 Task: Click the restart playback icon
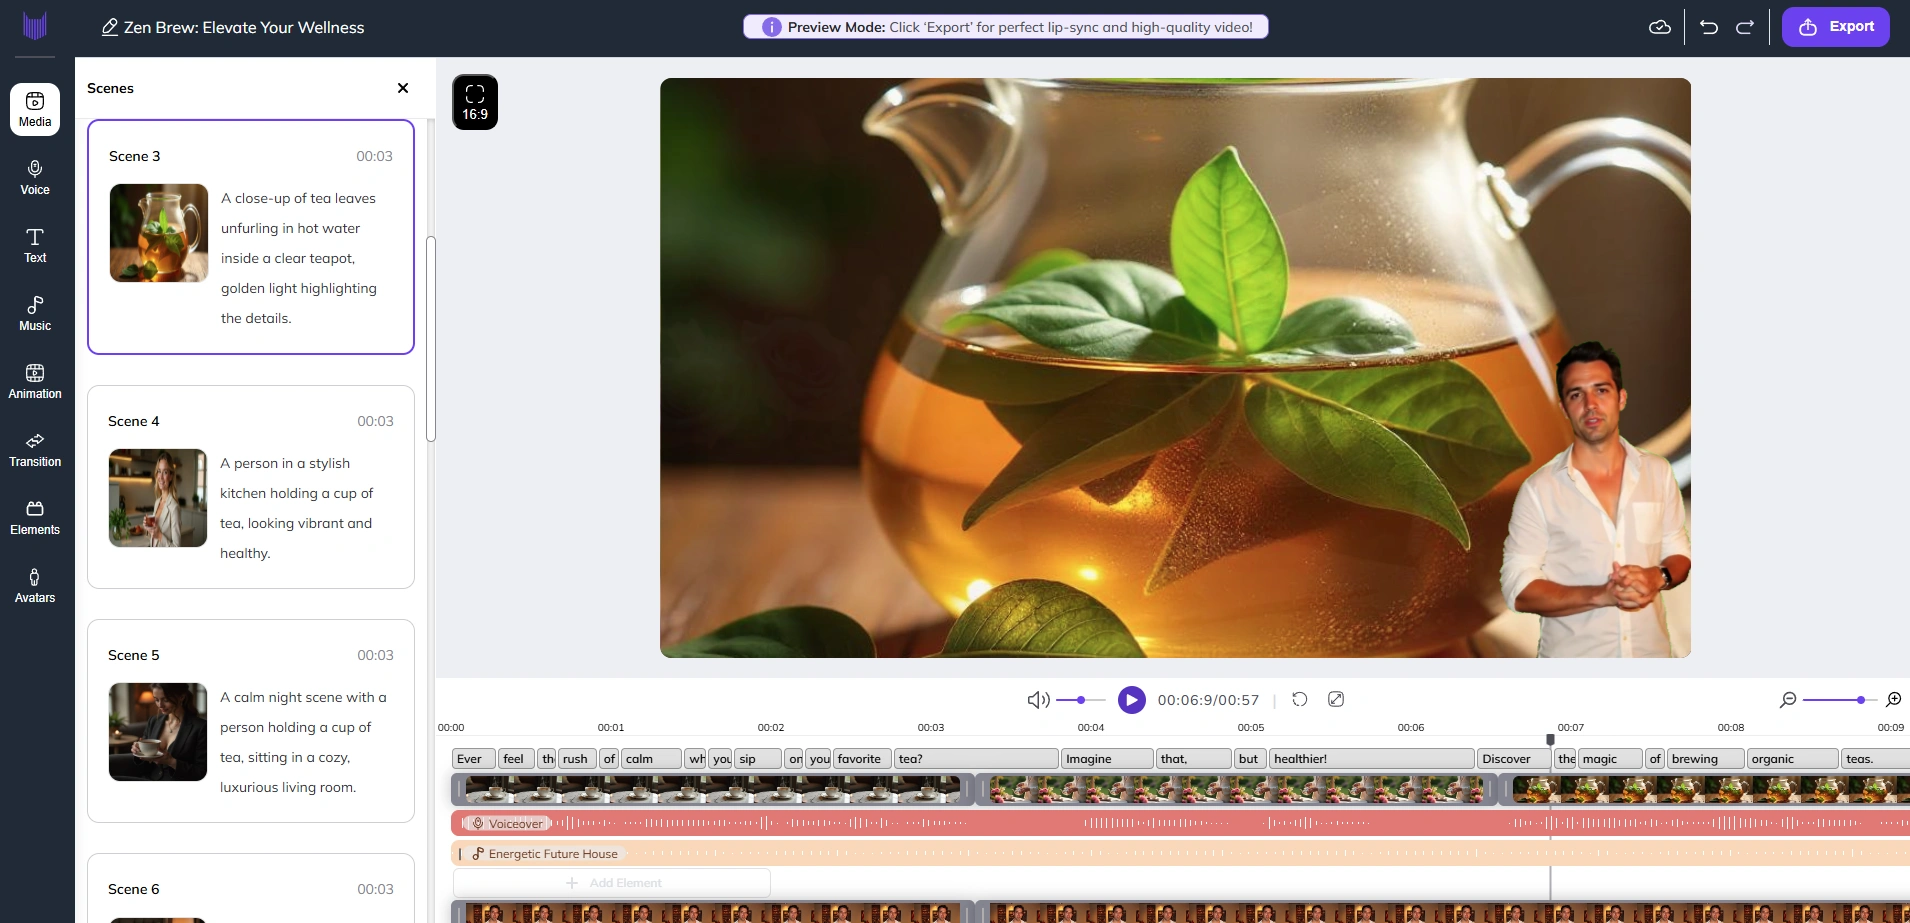[1300, 699]
